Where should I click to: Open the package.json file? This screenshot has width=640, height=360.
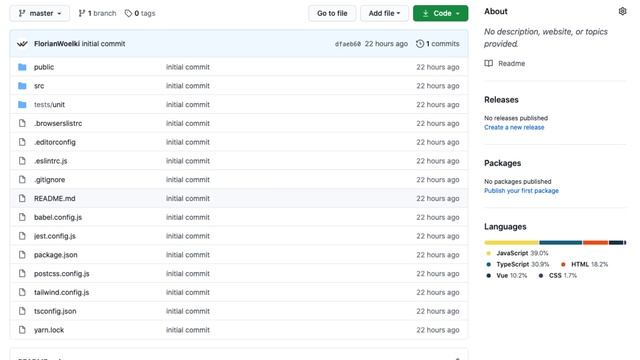pos(56,255)
